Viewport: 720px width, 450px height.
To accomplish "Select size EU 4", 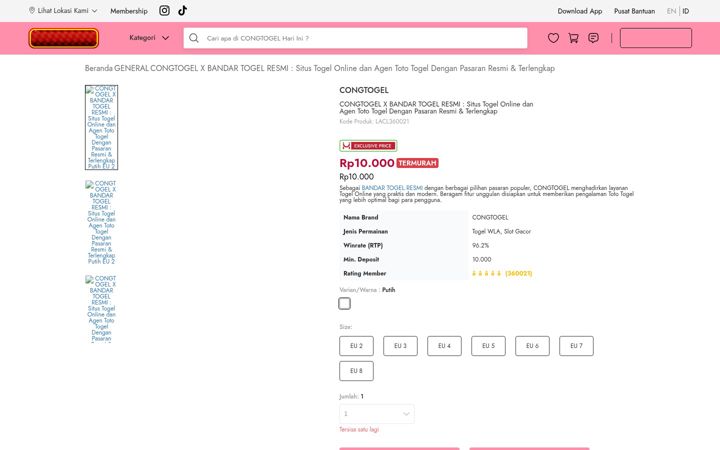I will point(444,346).
